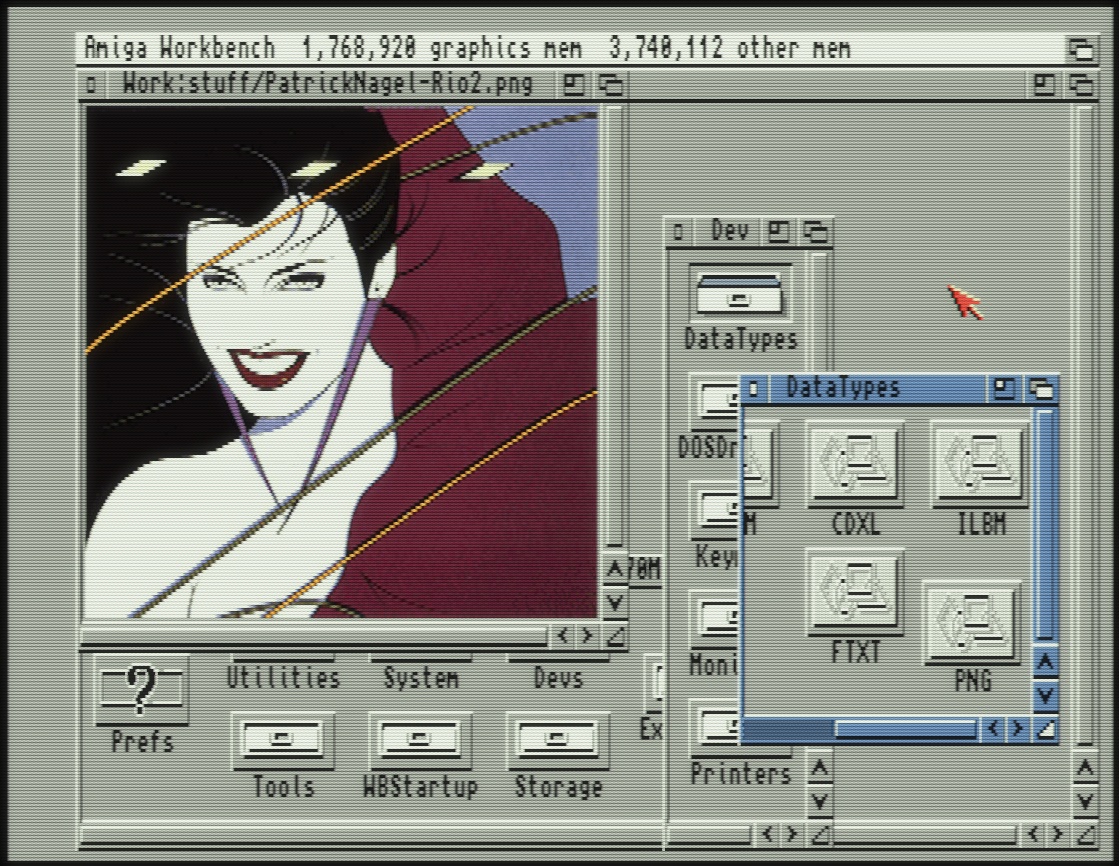This screenshot has width=1119, height=866.
Task: Select the CDXL datatype icon
Action: (x=855, y=464)
